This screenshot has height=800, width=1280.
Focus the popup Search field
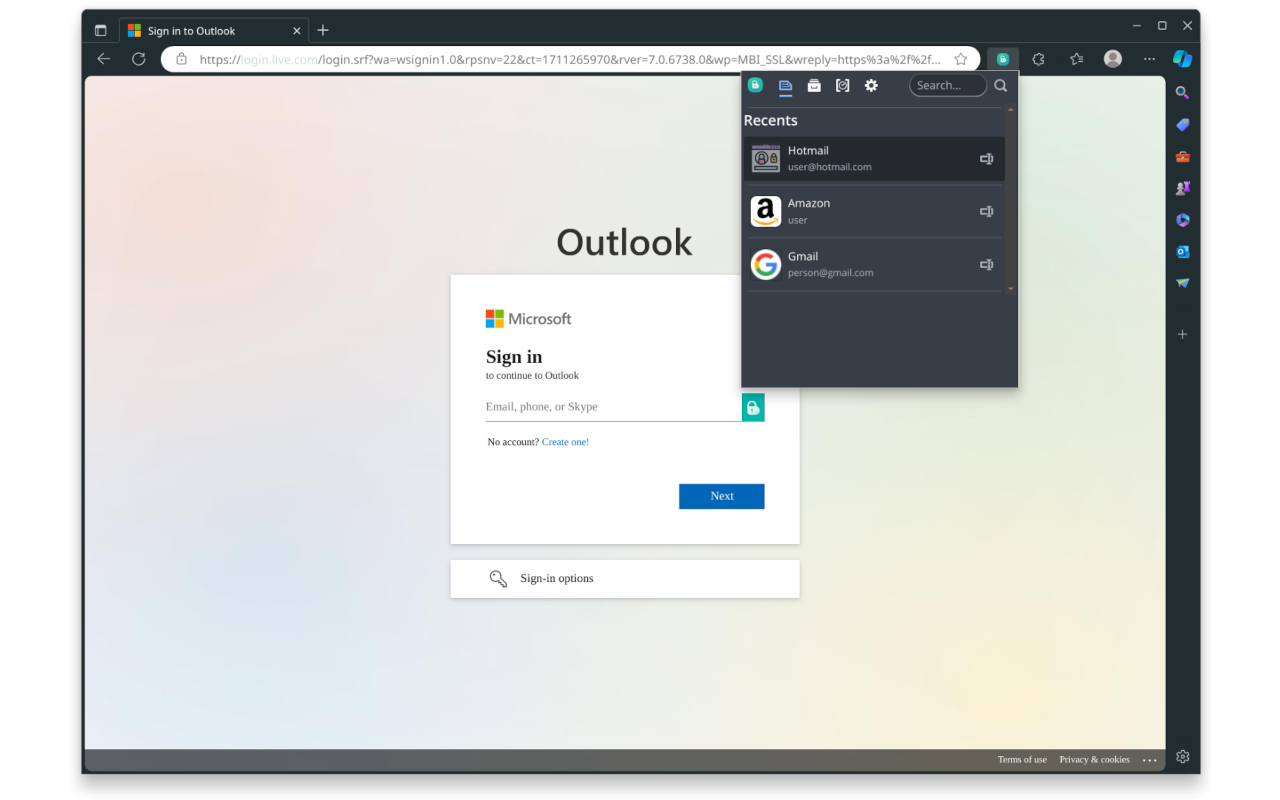coord(948,86)
